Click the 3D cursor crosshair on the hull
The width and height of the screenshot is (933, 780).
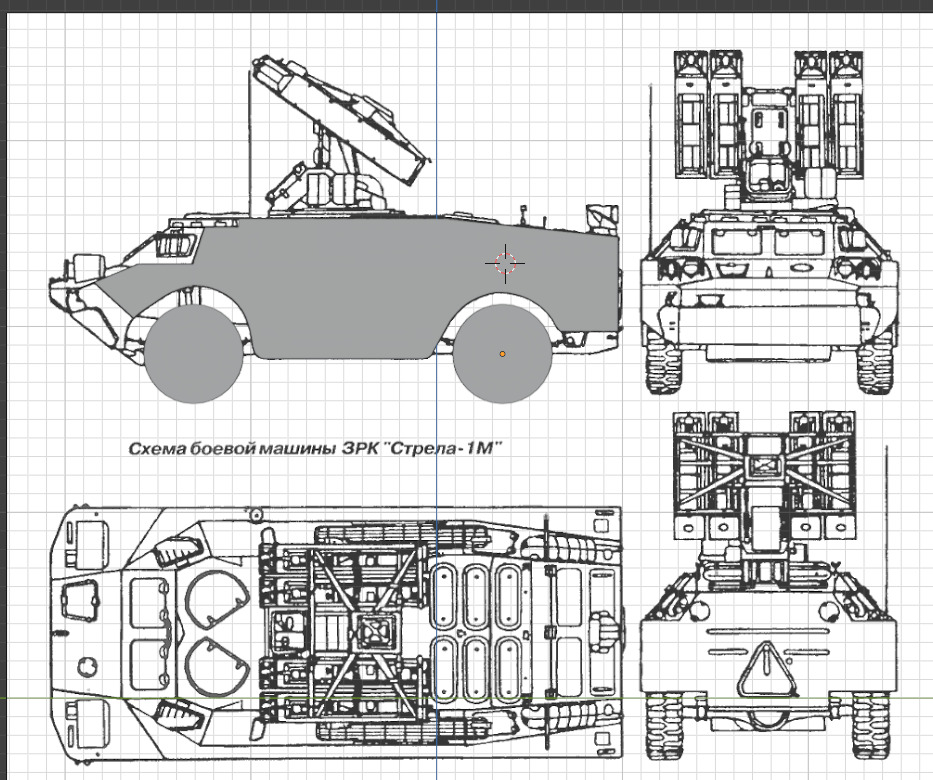pos(505,262)
